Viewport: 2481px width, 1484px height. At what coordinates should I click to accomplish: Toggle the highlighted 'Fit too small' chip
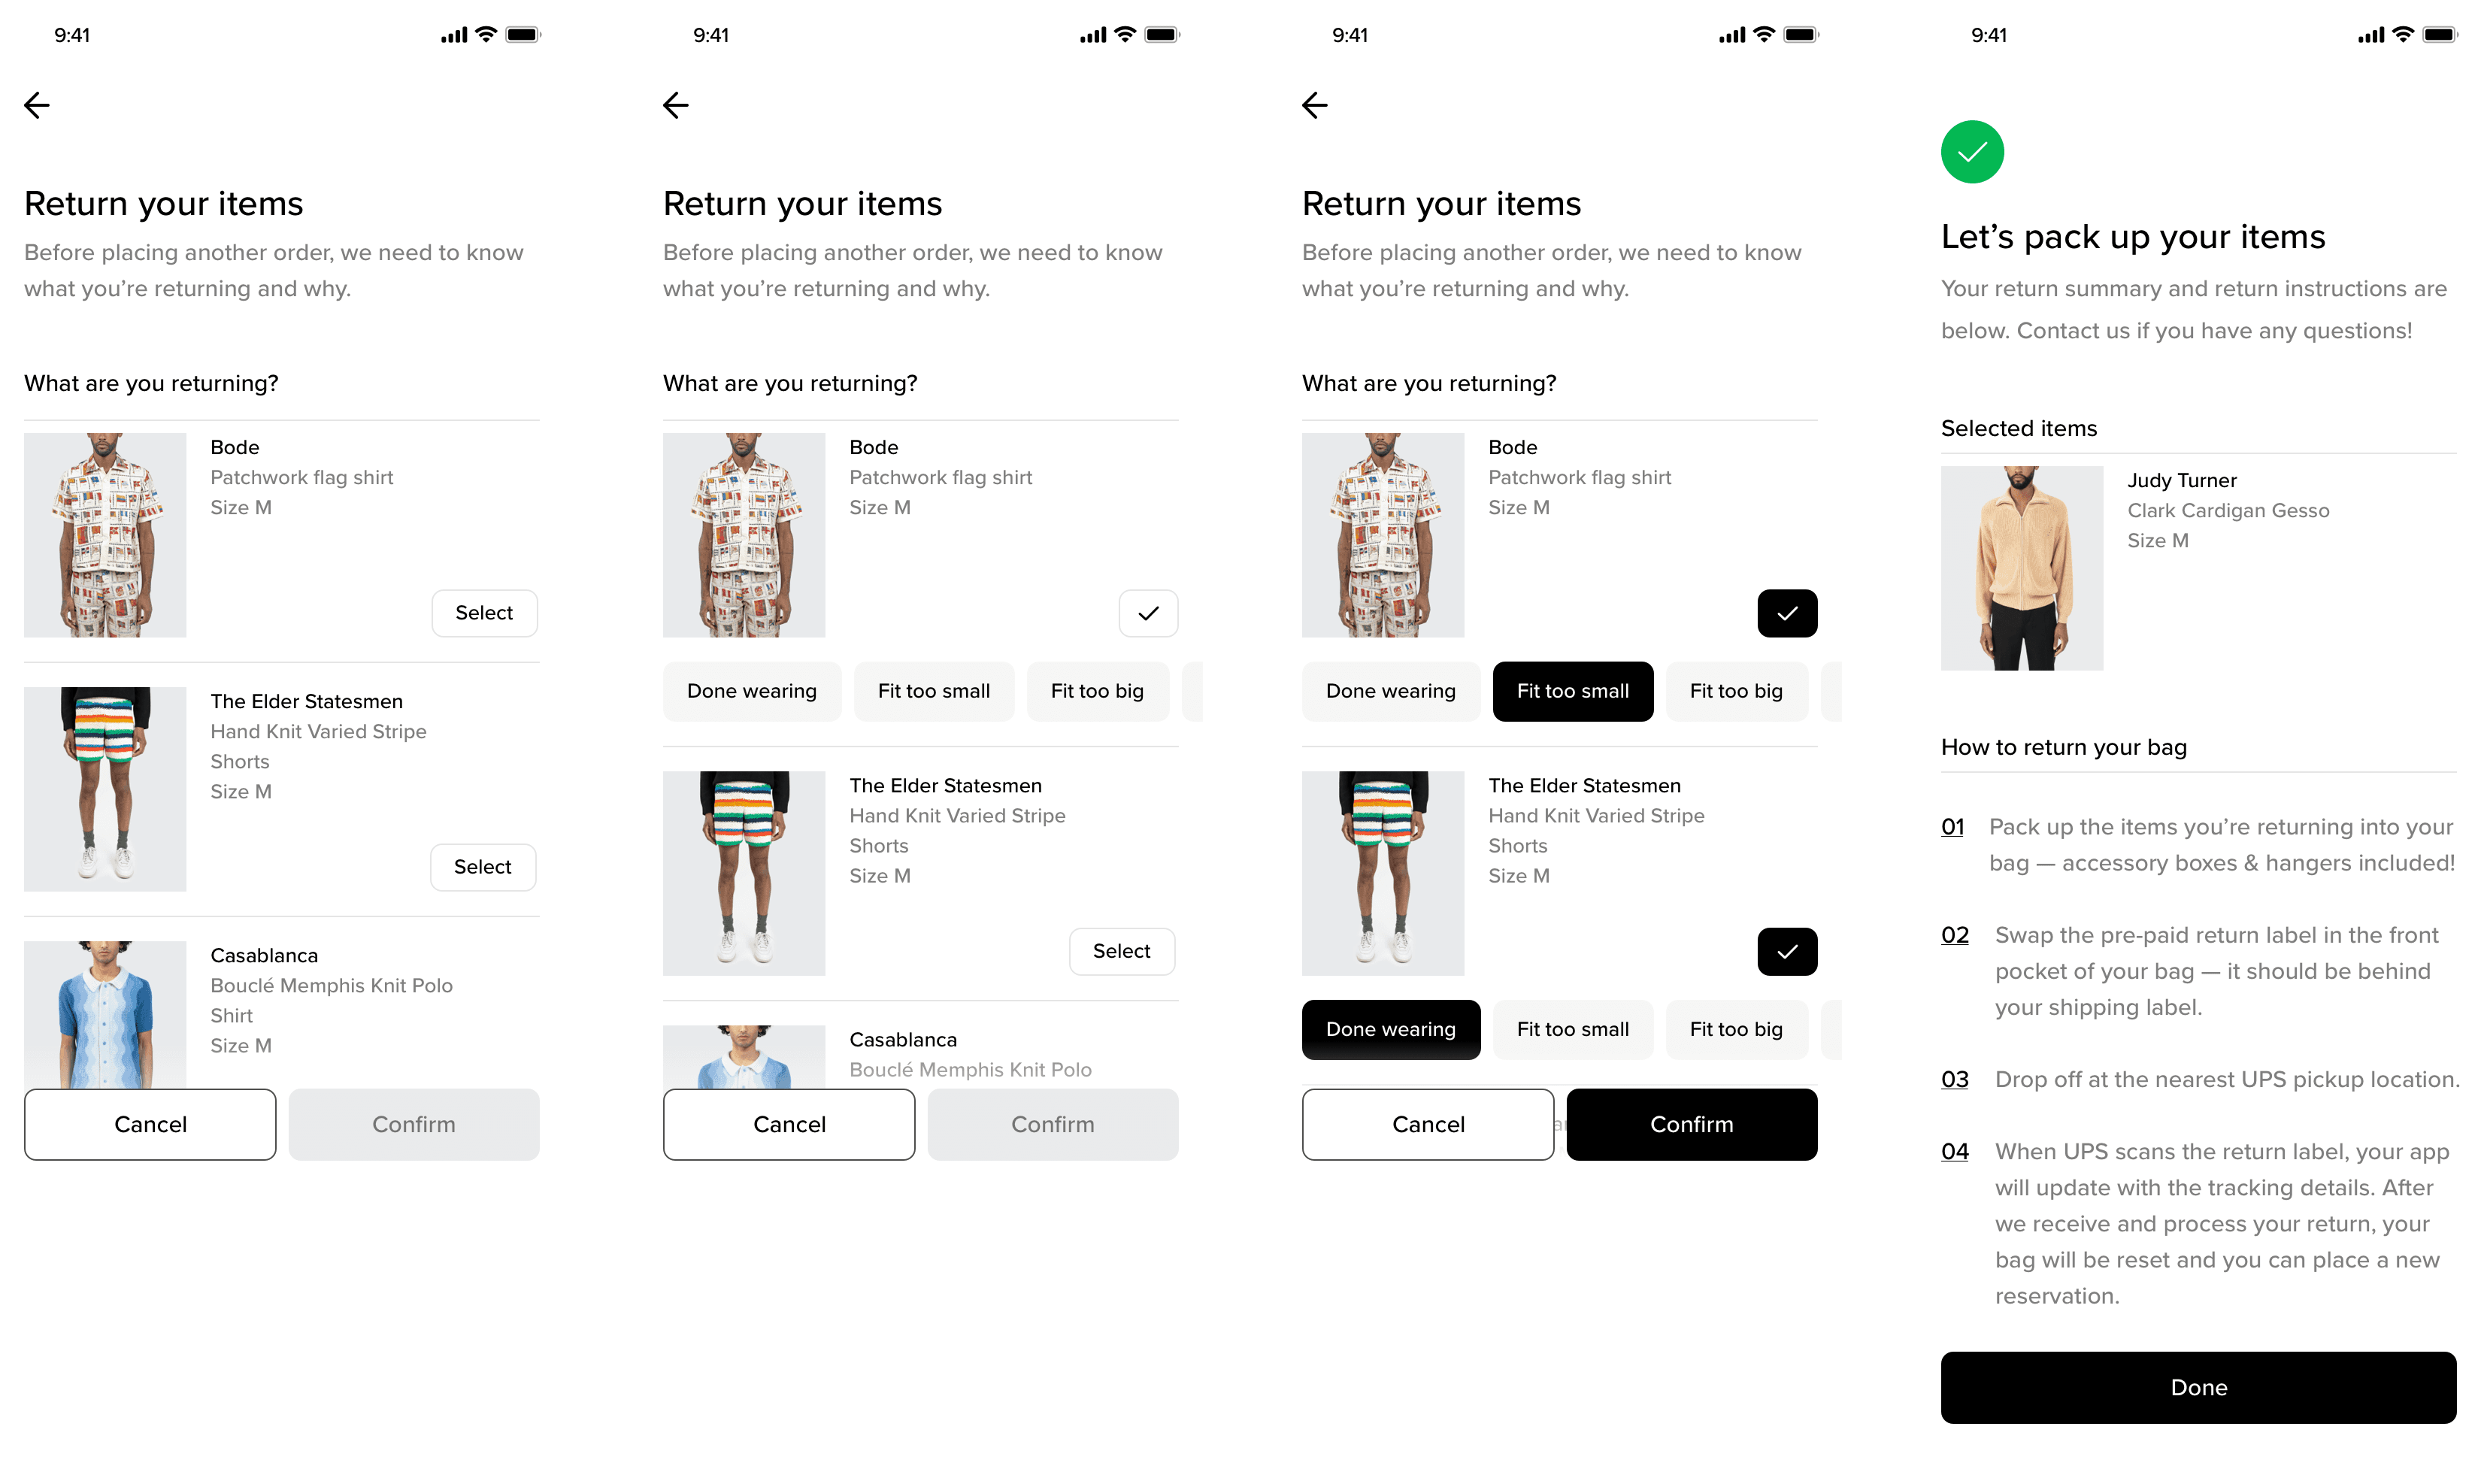coord(1573,691)
